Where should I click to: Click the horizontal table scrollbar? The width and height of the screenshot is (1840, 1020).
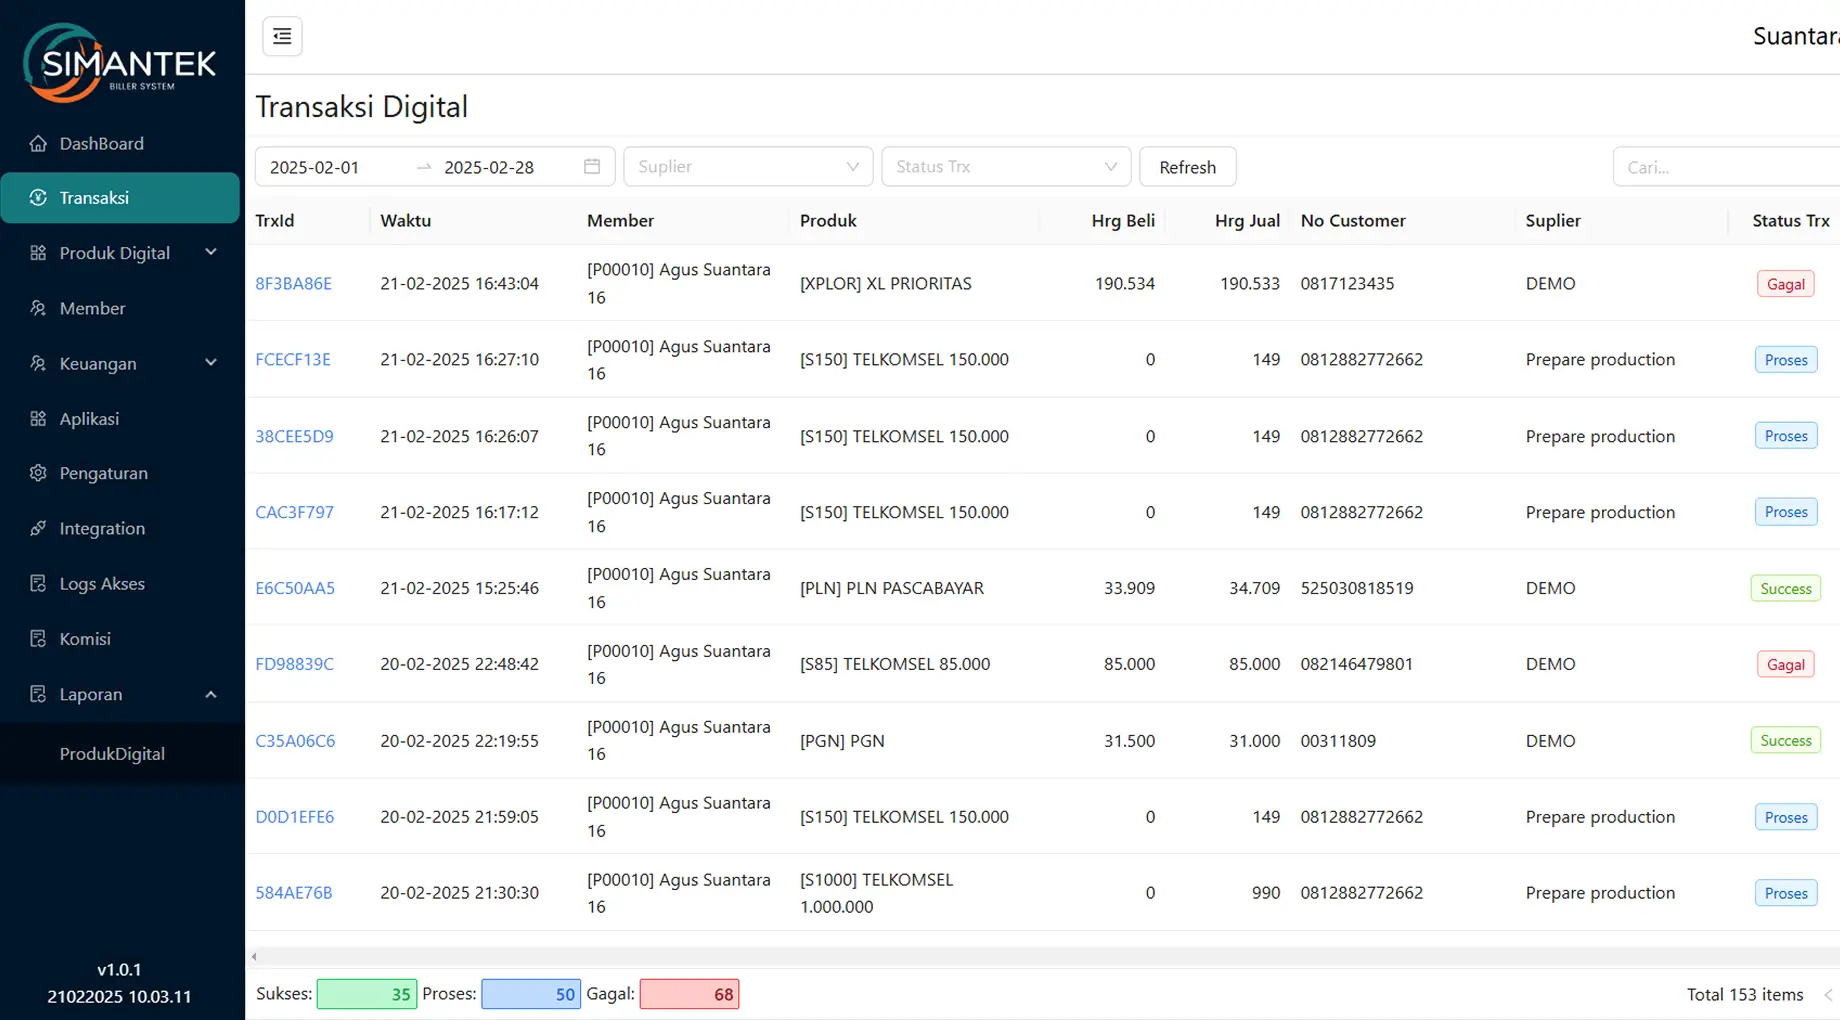1044,956
